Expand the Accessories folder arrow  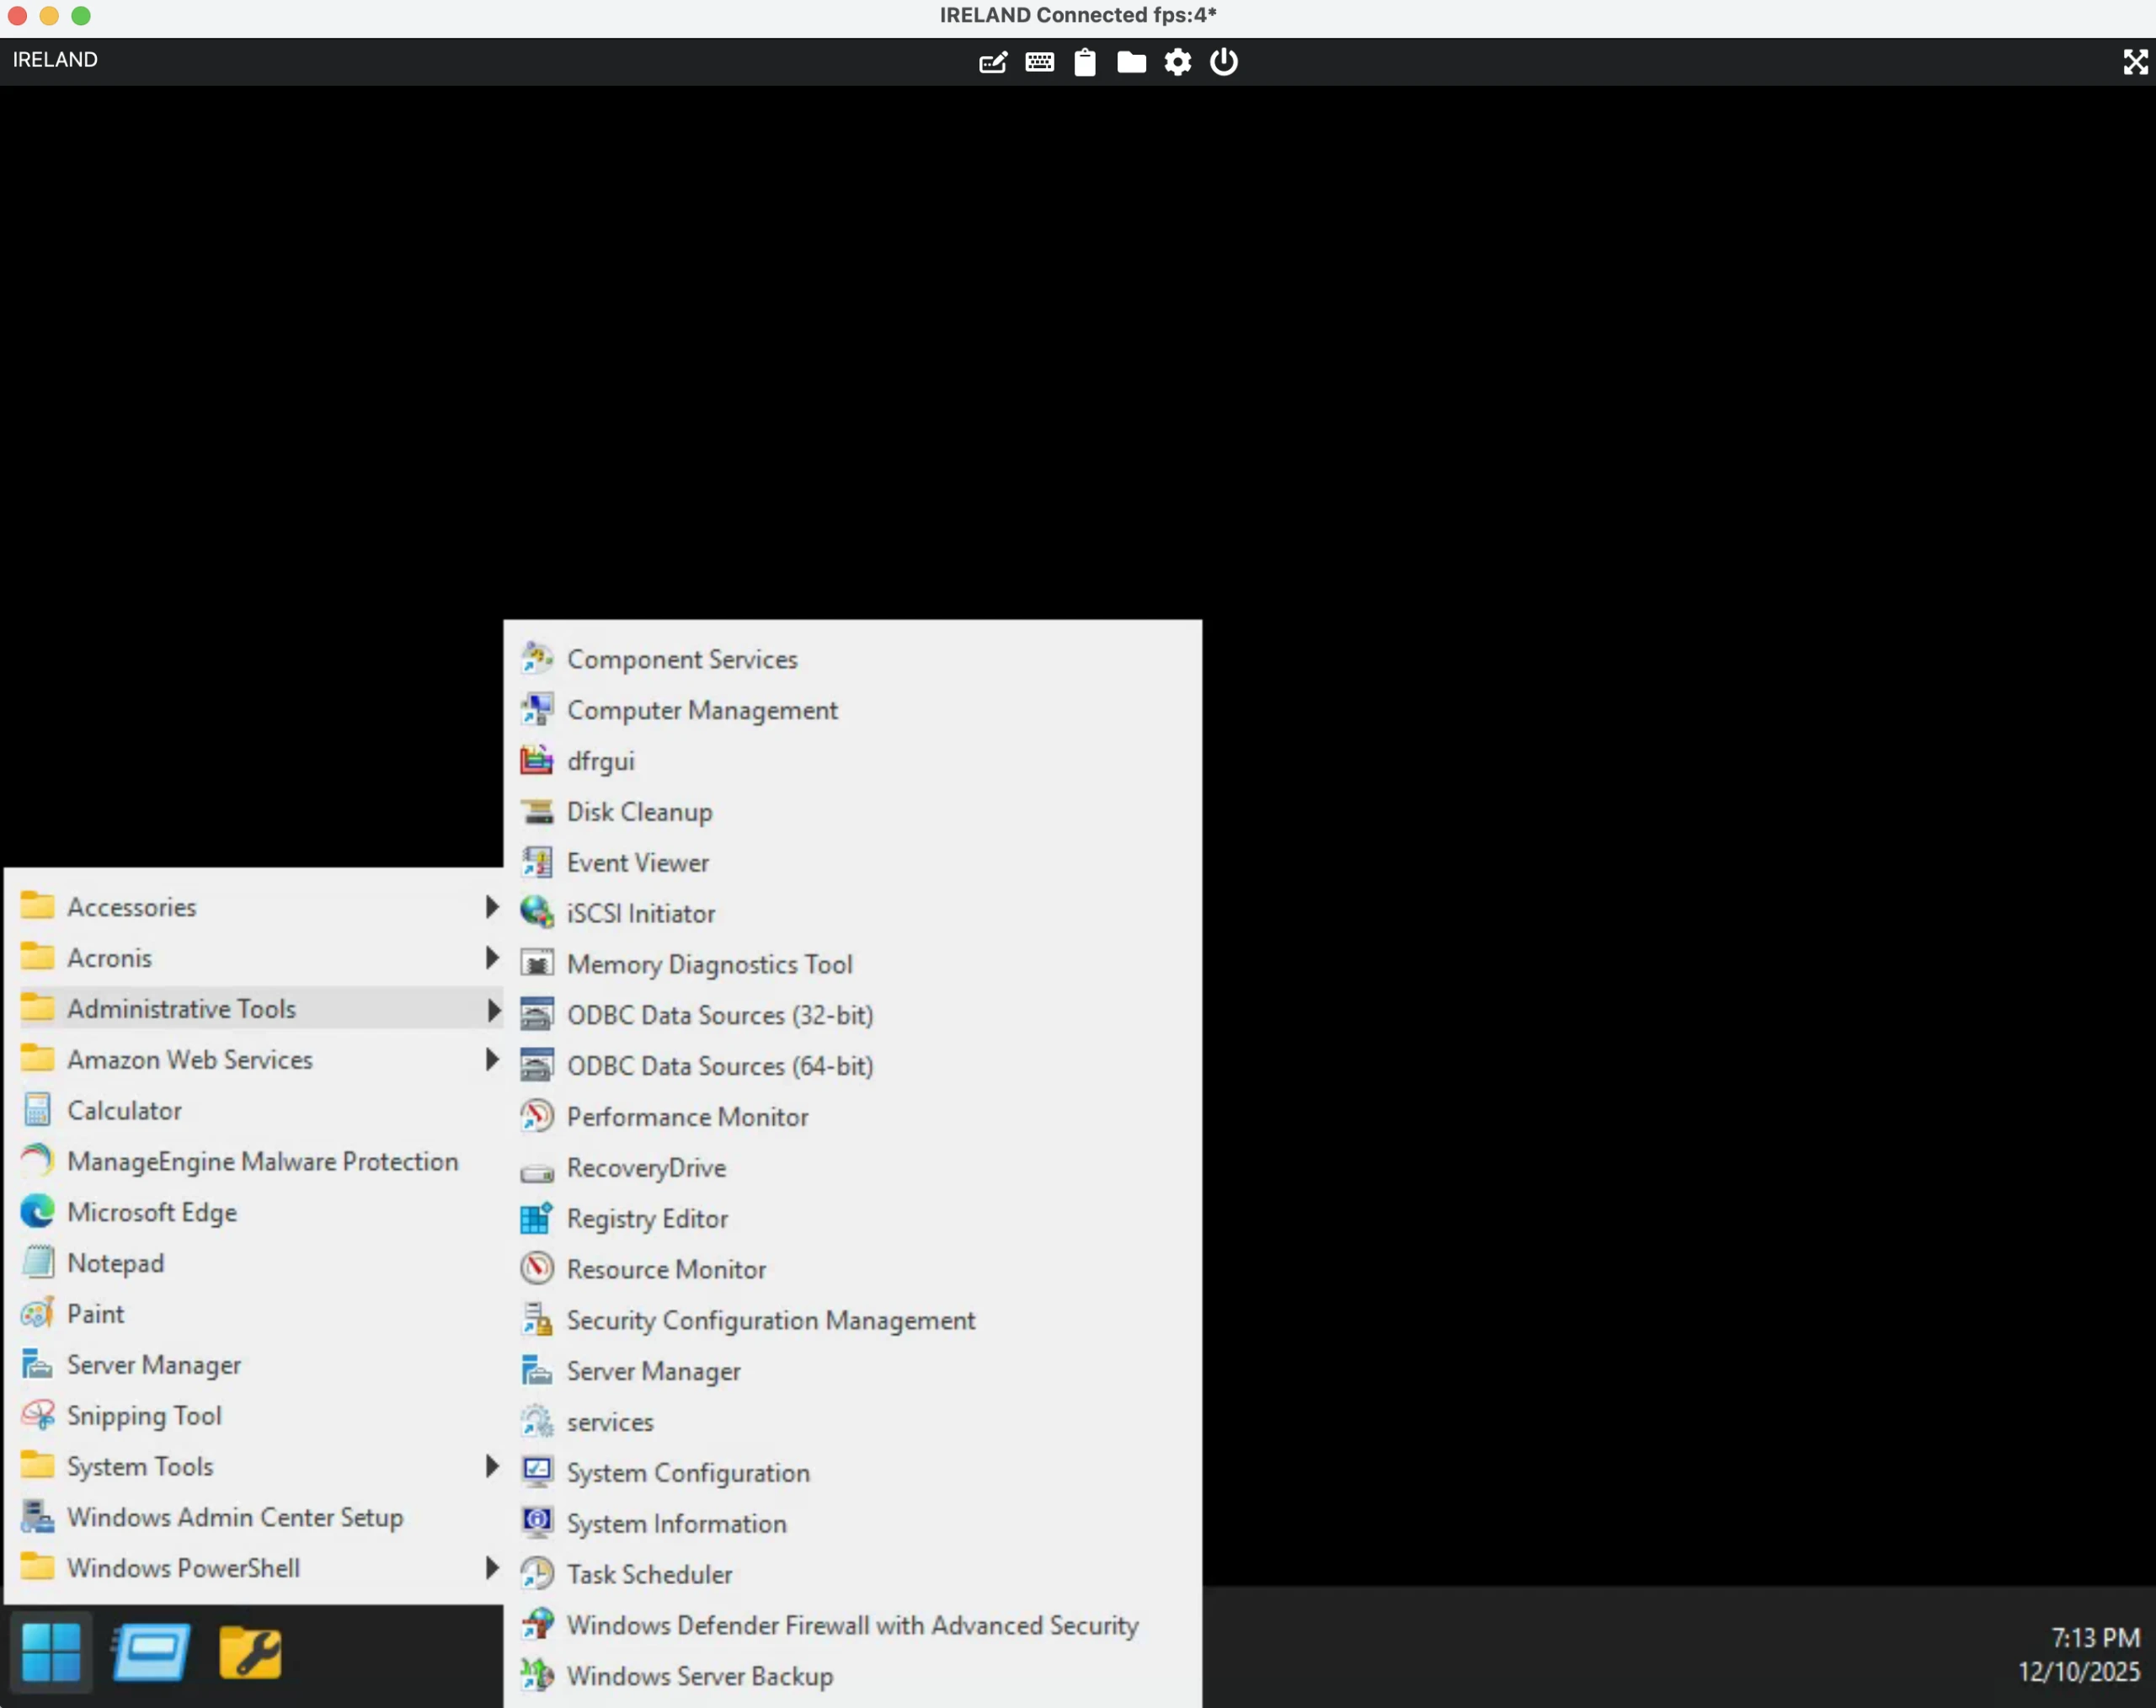[x=492, y=907]
